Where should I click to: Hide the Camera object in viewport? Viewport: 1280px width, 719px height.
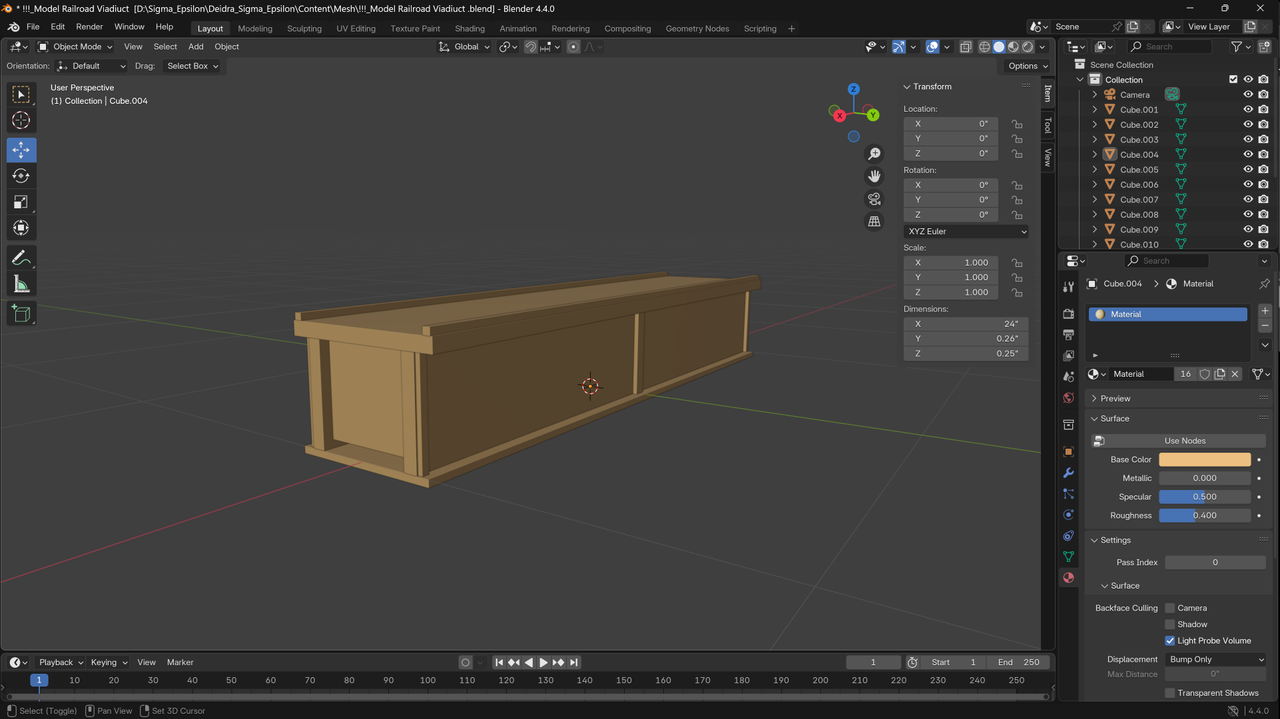click(x=1248, y=95)
